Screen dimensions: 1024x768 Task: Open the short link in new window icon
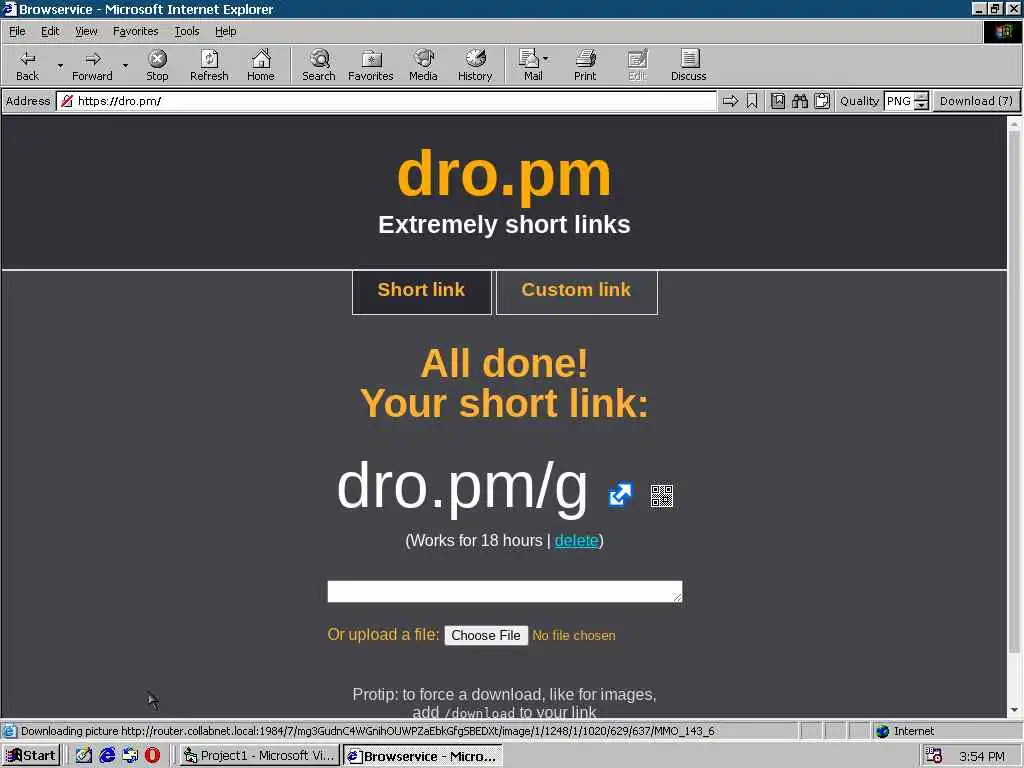620,494
